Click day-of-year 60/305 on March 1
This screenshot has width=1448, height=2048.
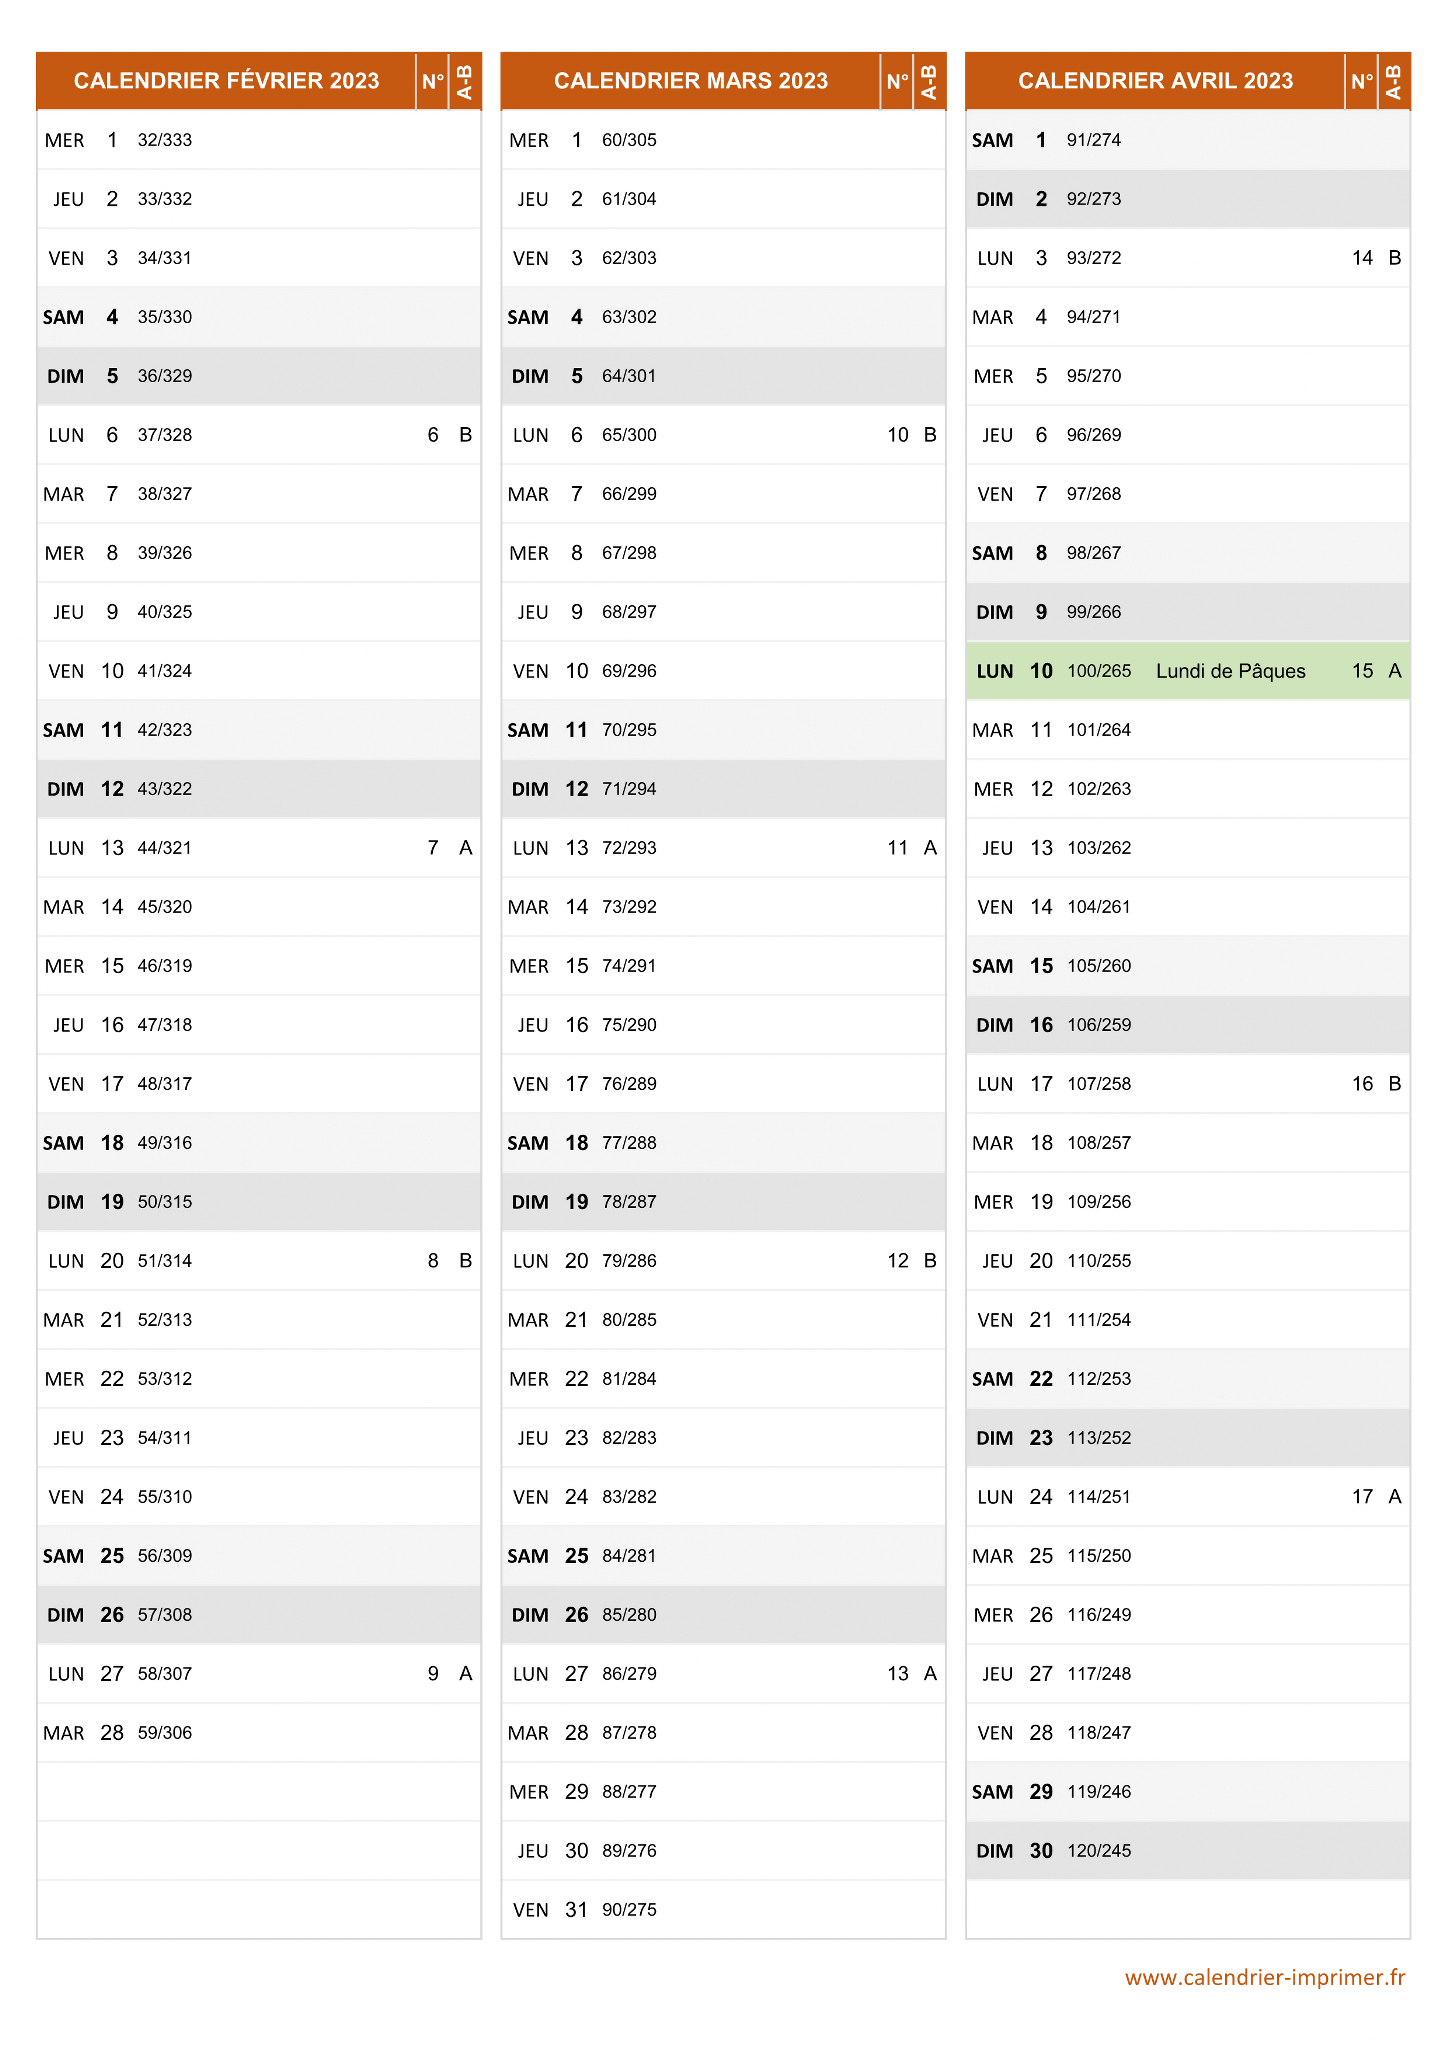[x=629, y=140]
